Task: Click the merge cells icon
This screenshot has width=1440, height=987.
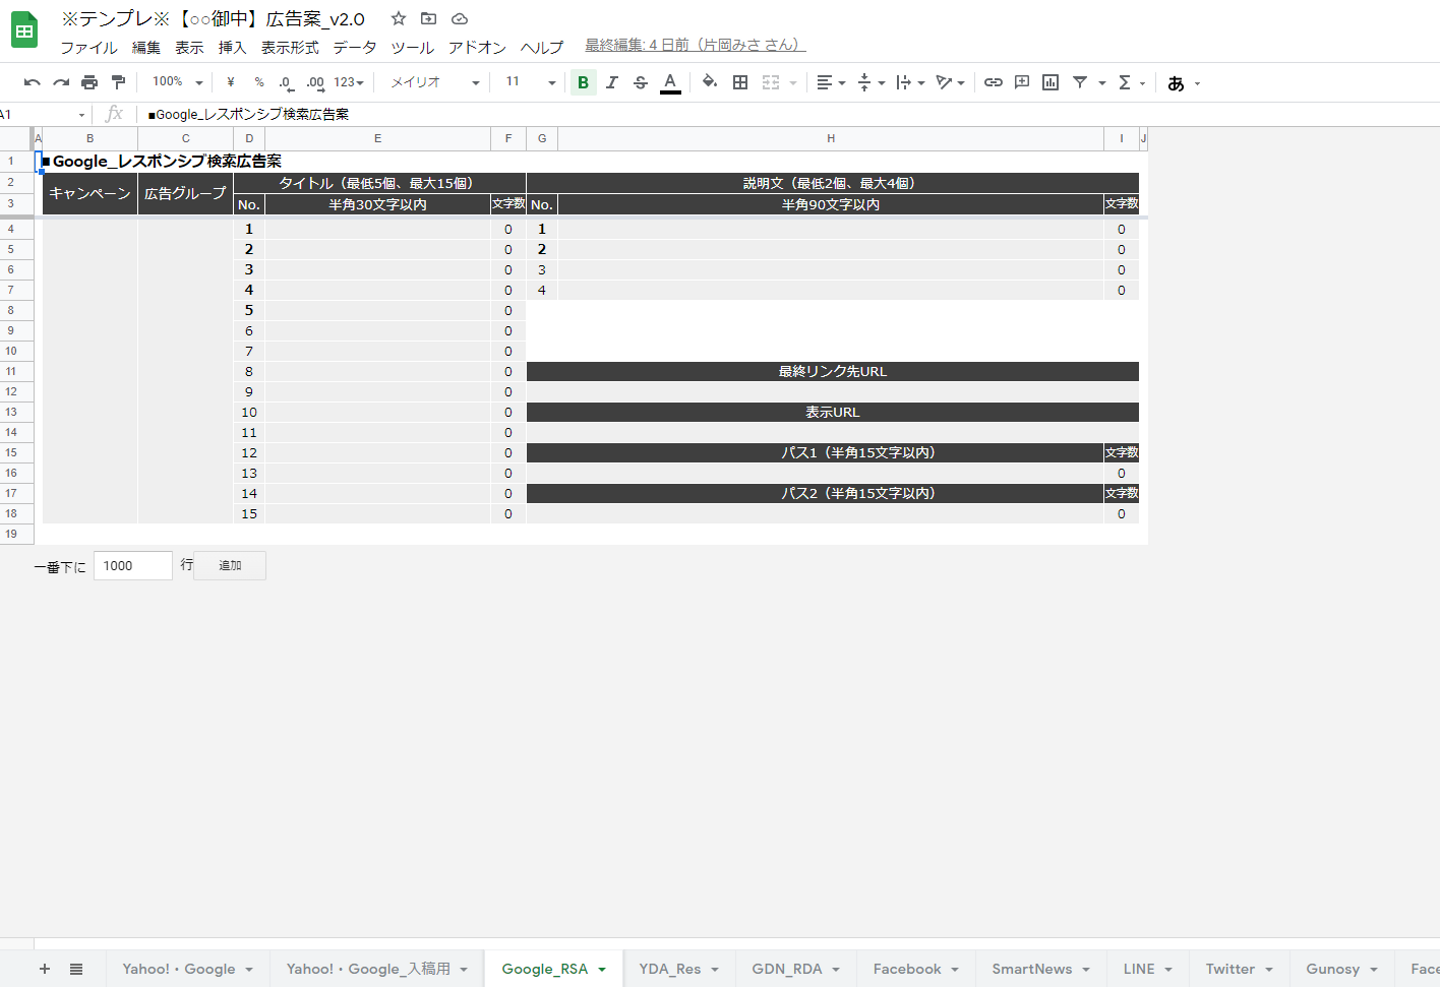Action: click(x=771, y=83)
